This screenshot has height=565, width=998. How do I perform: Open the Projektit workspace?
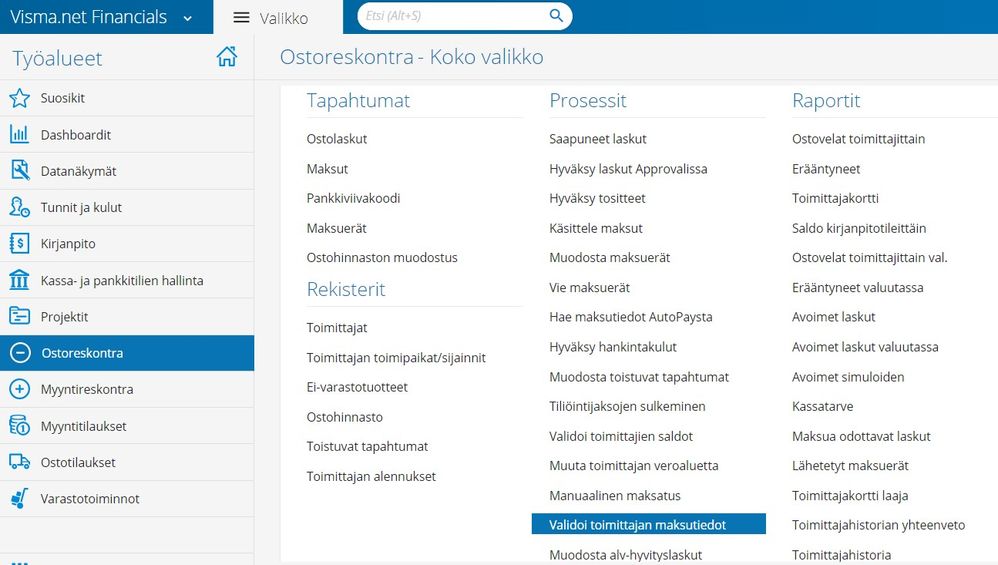(x=64, y=317)
